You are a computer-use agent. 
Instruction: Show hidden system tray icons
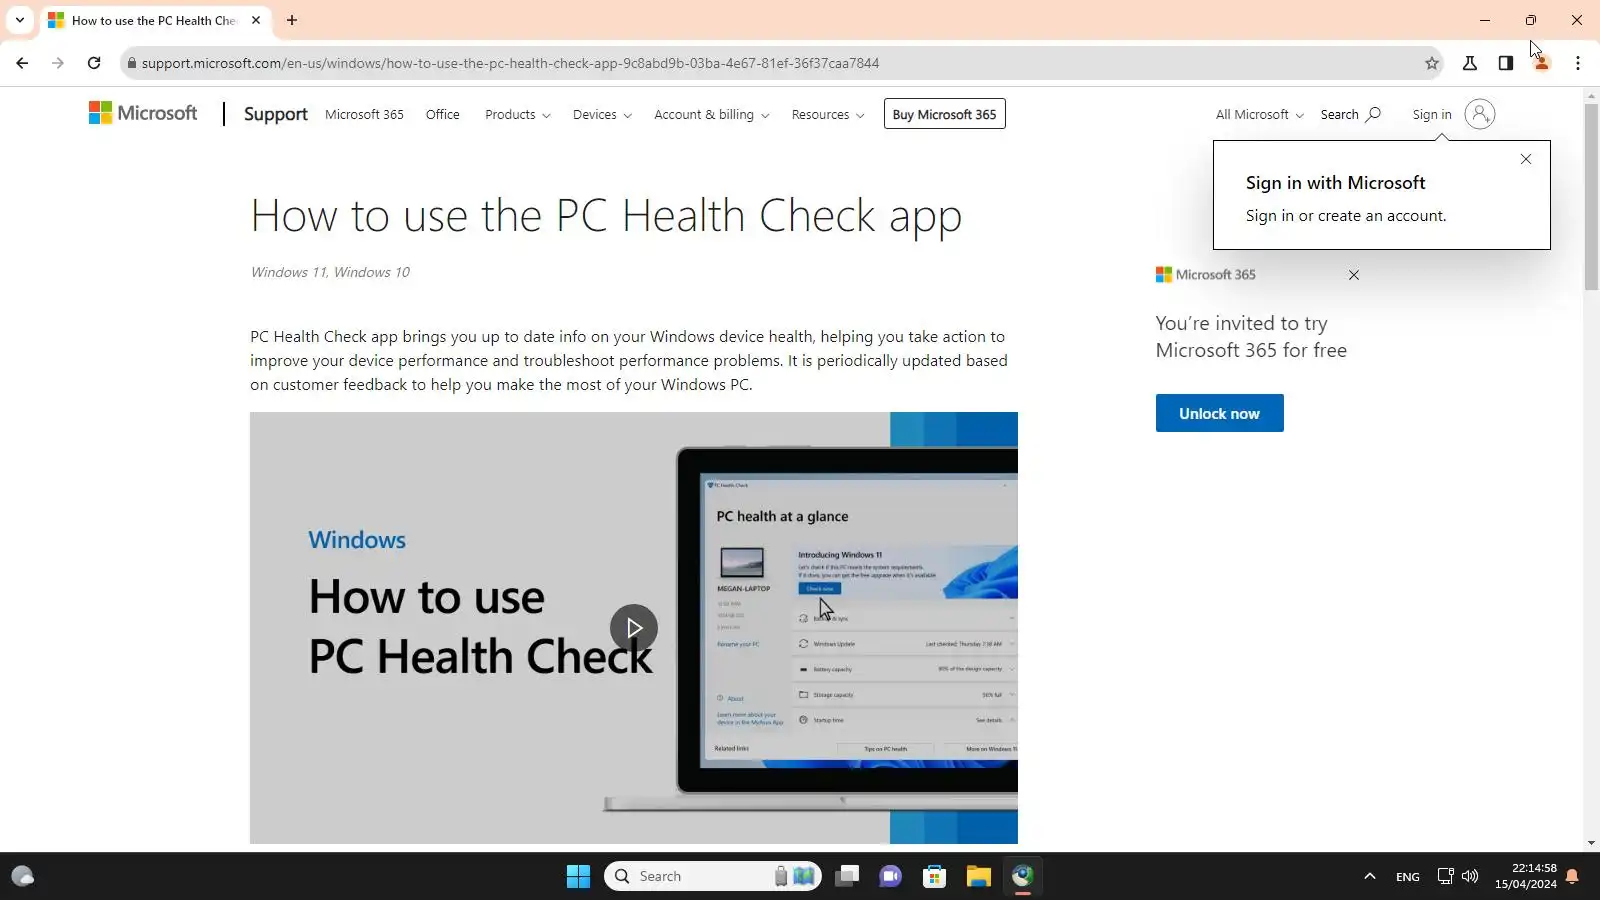[1370, 877]
